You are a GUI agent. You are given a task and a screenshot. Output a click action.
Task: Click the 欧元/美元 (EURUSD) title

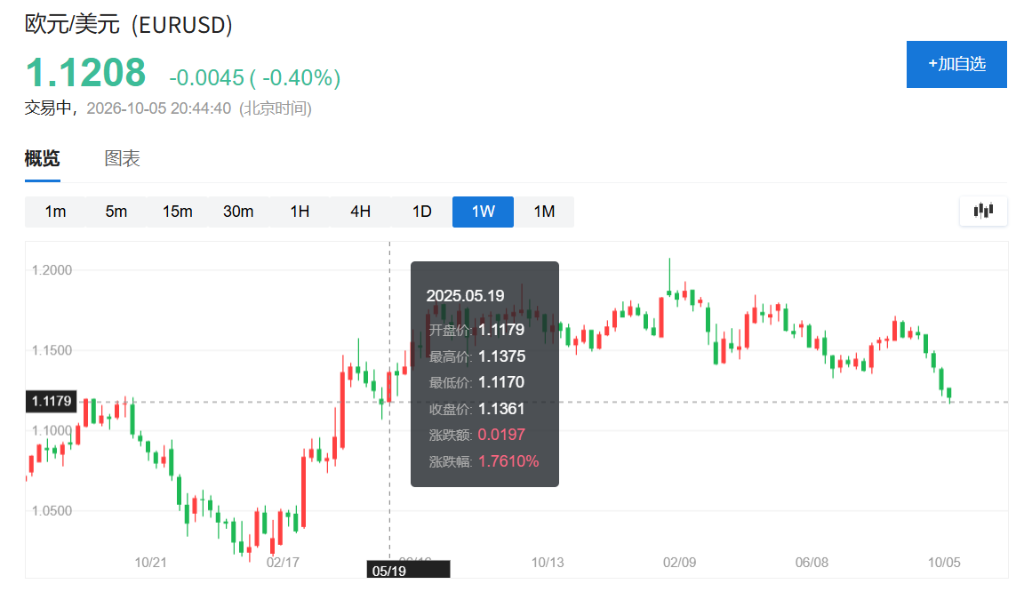click(129, 25)
